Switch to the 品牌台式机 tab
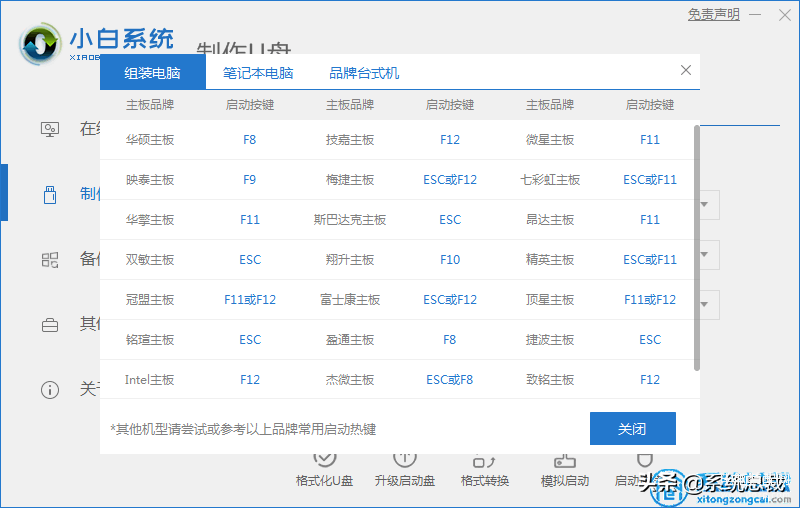The width and height of the screenshot is (800, 508). [364, 73]
